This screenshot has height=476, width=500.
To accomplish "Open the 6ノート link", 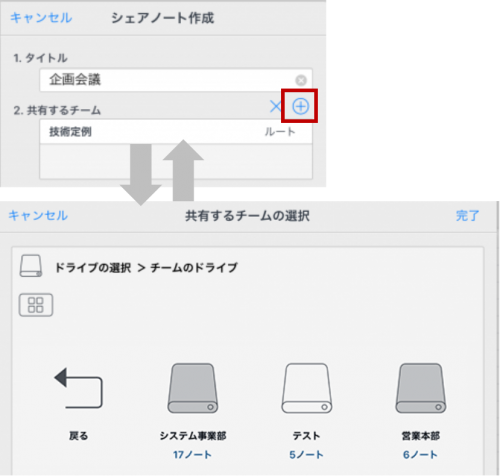I will click(420, 455).
